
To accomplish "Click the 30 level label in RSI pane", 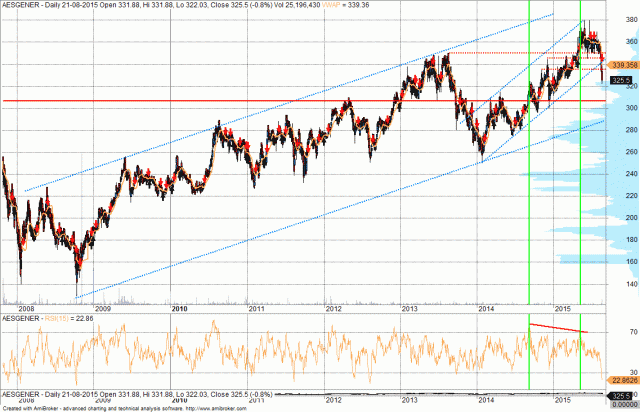I will pos(633,372).
